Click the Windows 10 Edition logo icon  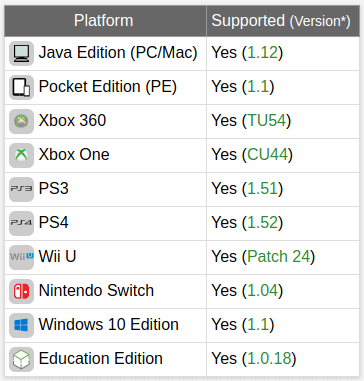point(21,325)
